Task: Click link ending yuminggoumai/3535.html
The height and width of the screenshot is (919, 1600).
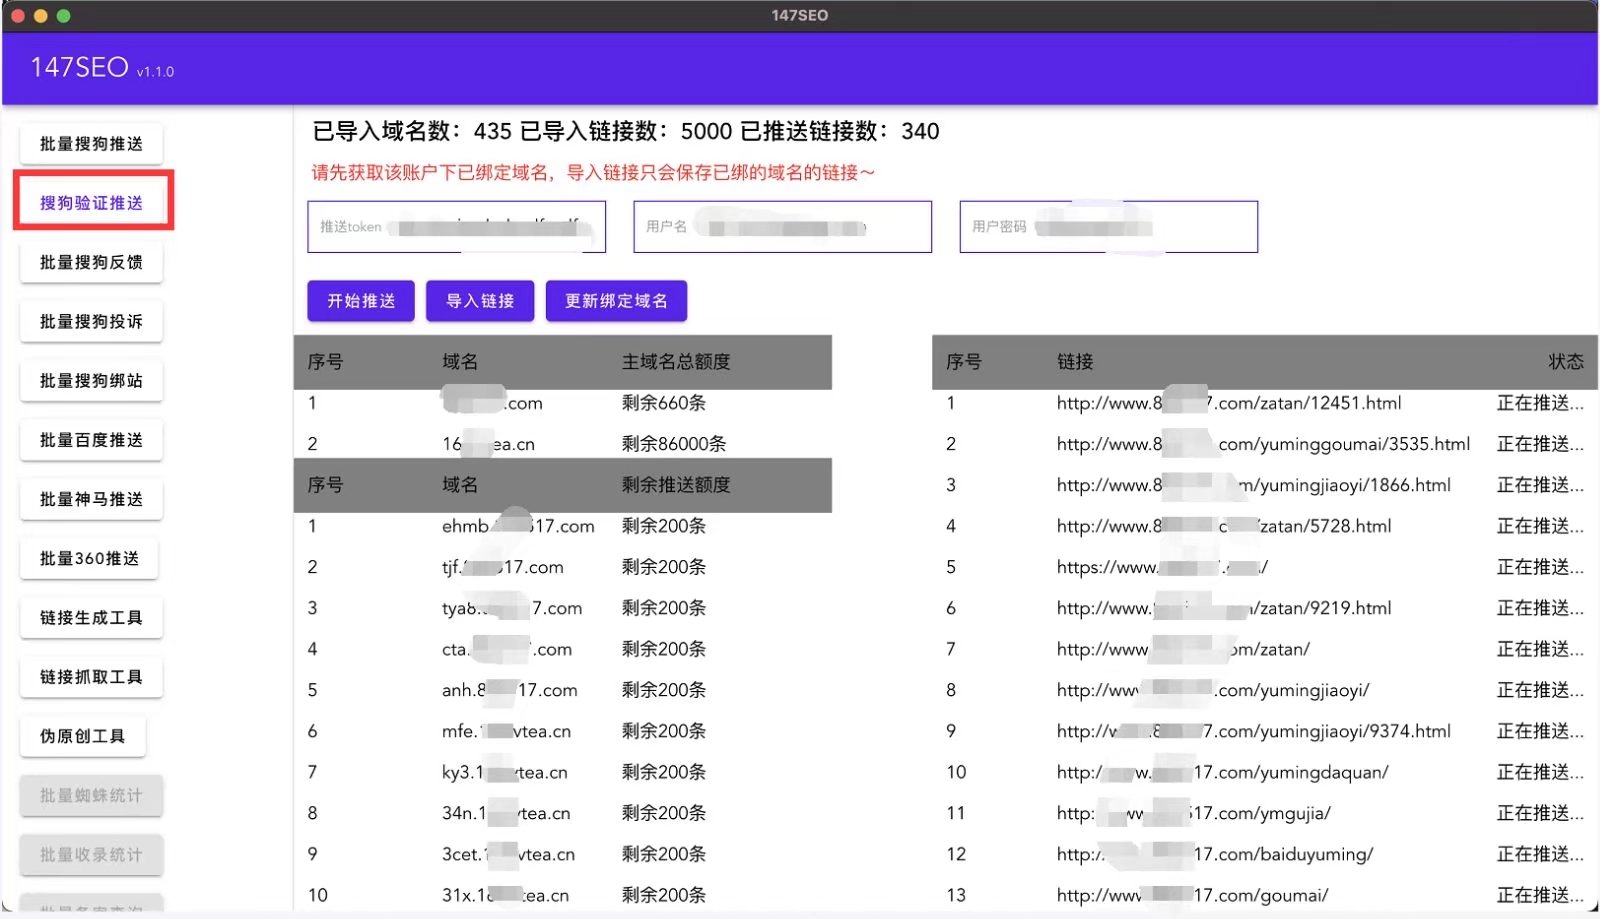Action: (1263, 444)
